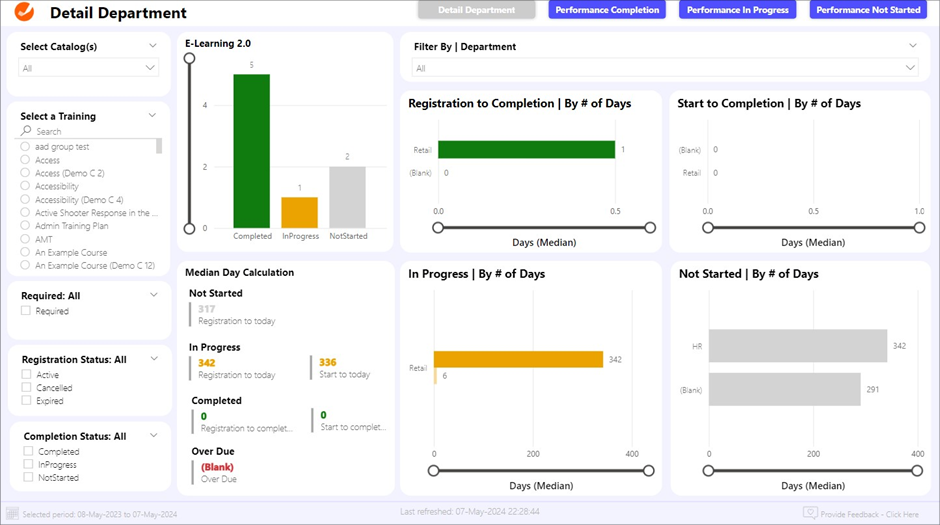Open the Select Catalog(s) All dropdown

click(x=89, y=68)
